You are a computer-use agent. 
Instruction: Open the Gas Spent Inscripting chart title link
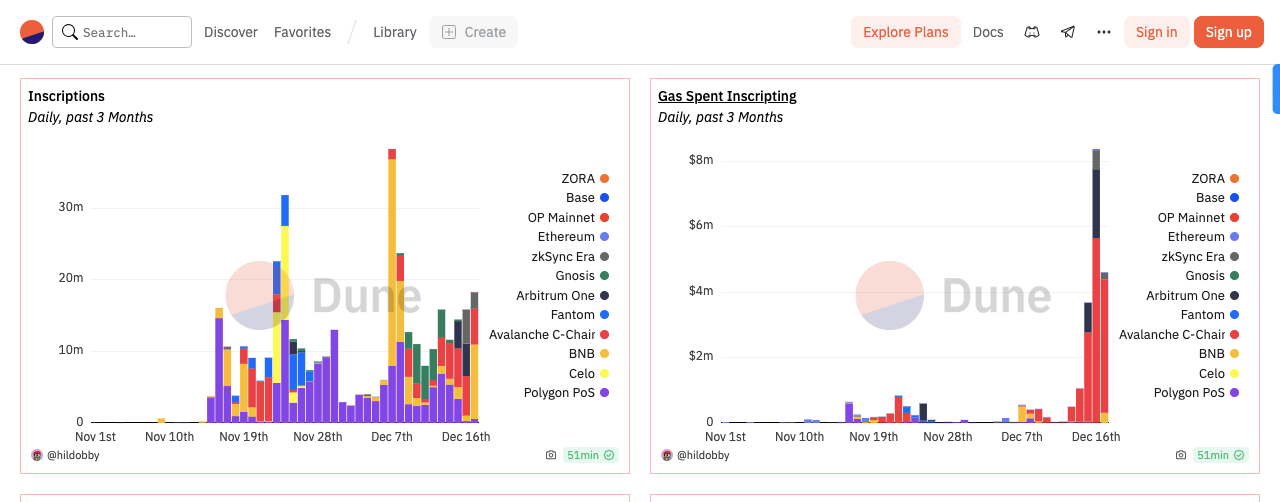727,96
